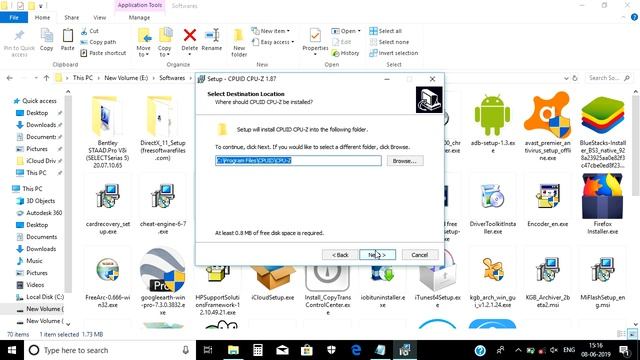
Task: Click the Rename ribbon icon
Action: pyautogui.click(x=212, y=35)
